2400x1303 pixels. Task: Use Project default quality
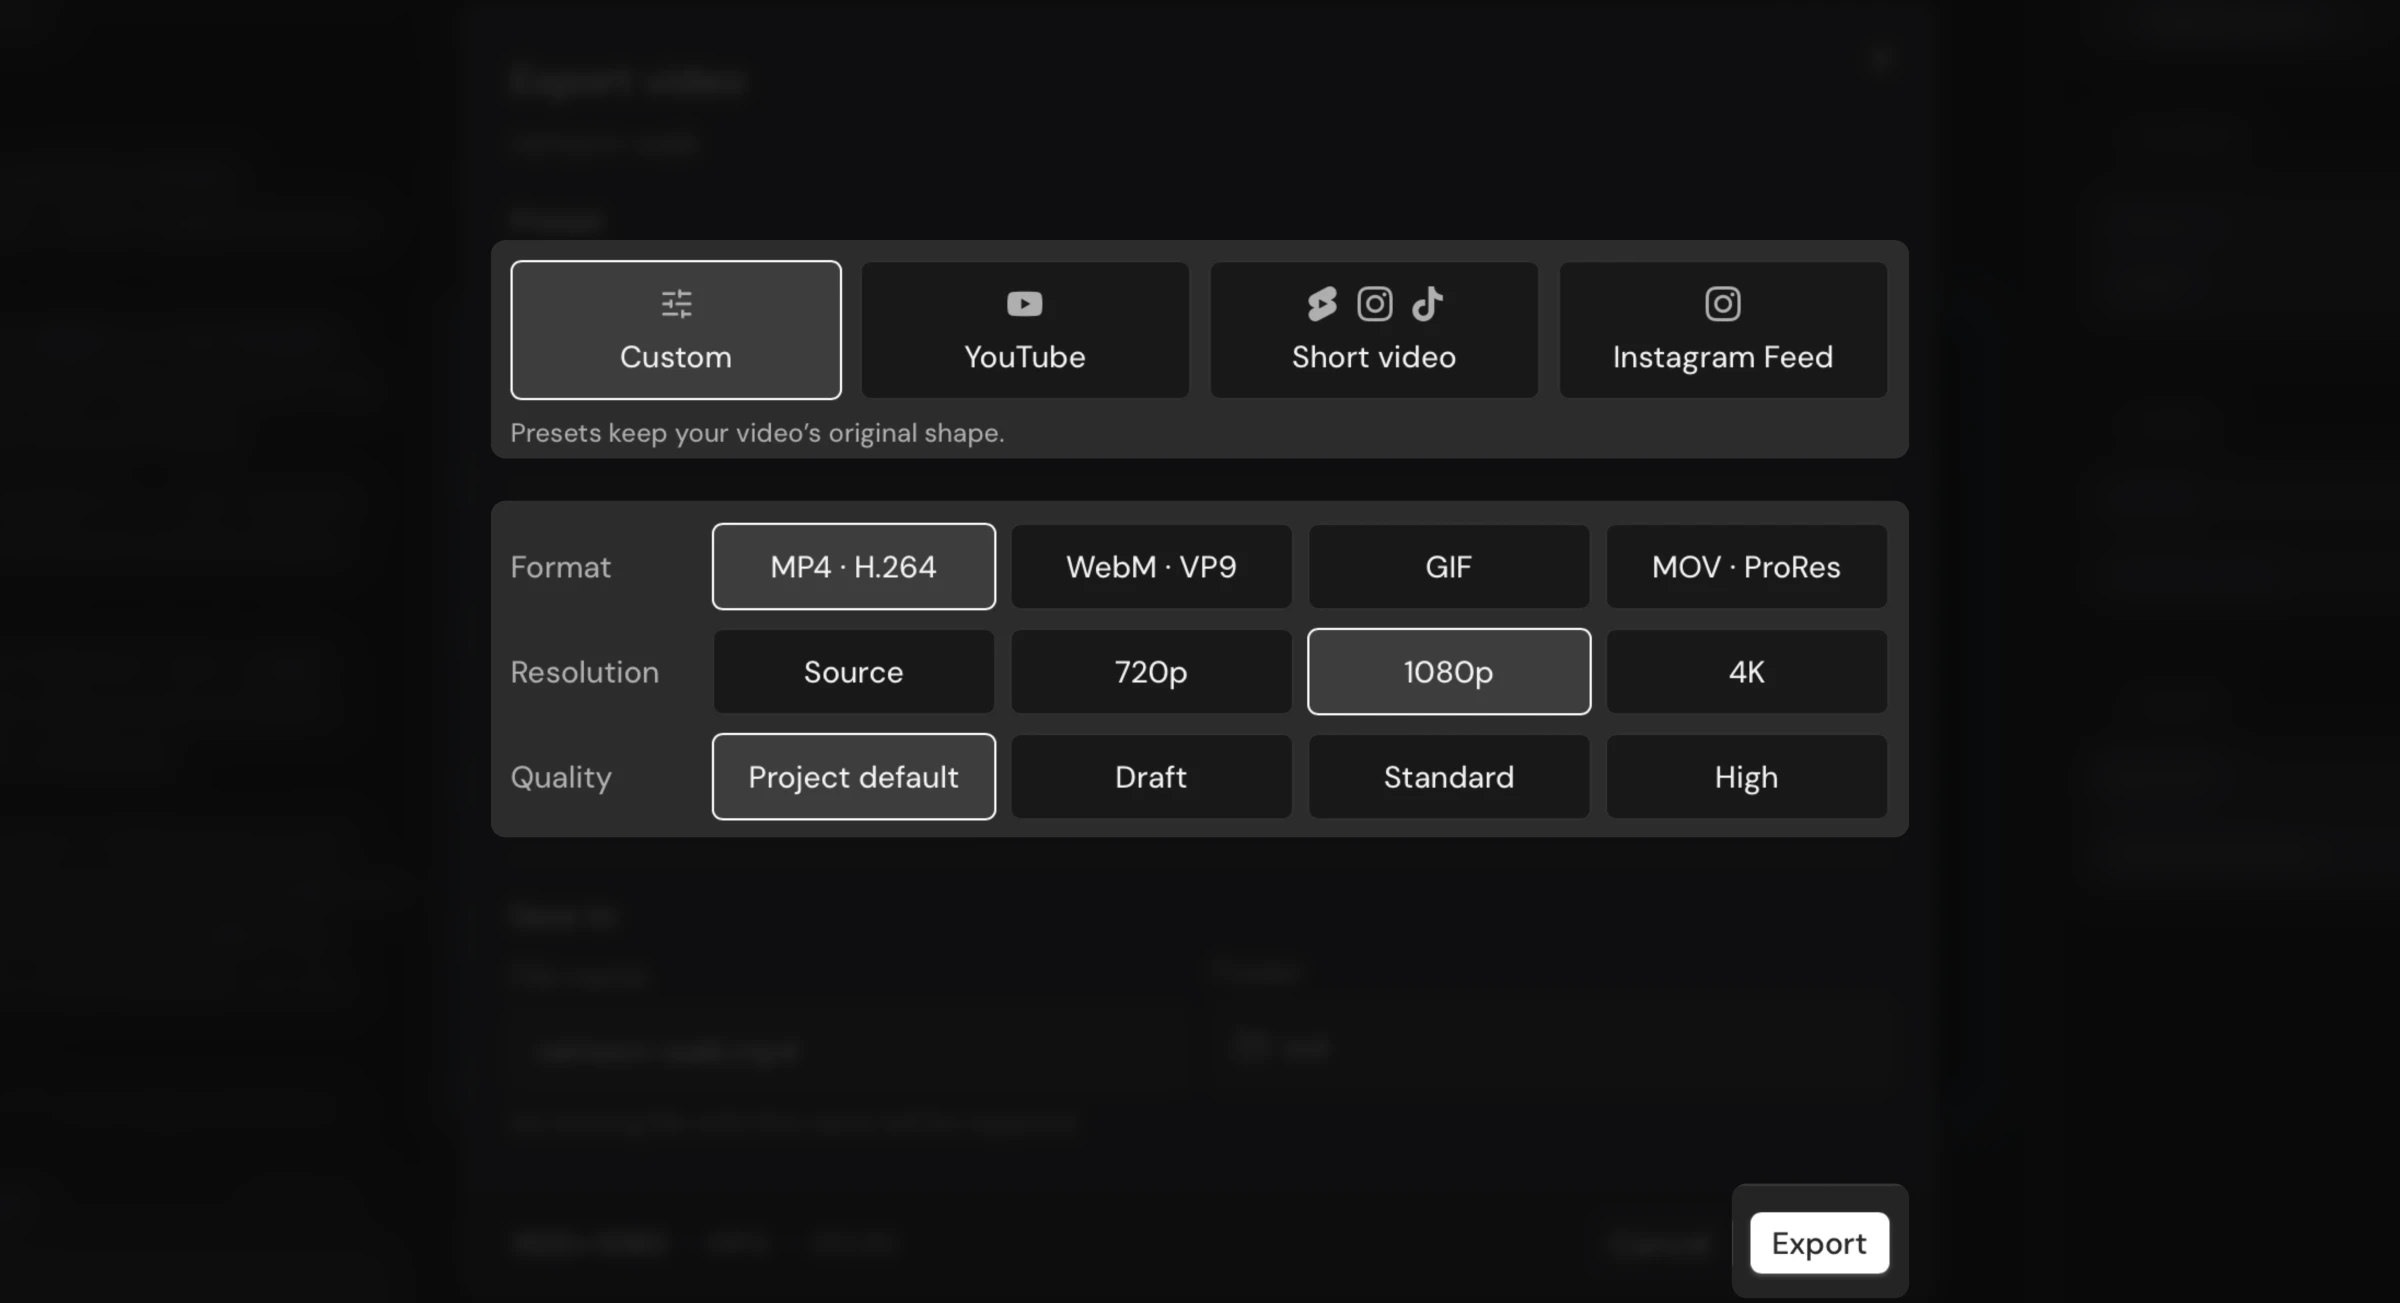coord(854,776)
